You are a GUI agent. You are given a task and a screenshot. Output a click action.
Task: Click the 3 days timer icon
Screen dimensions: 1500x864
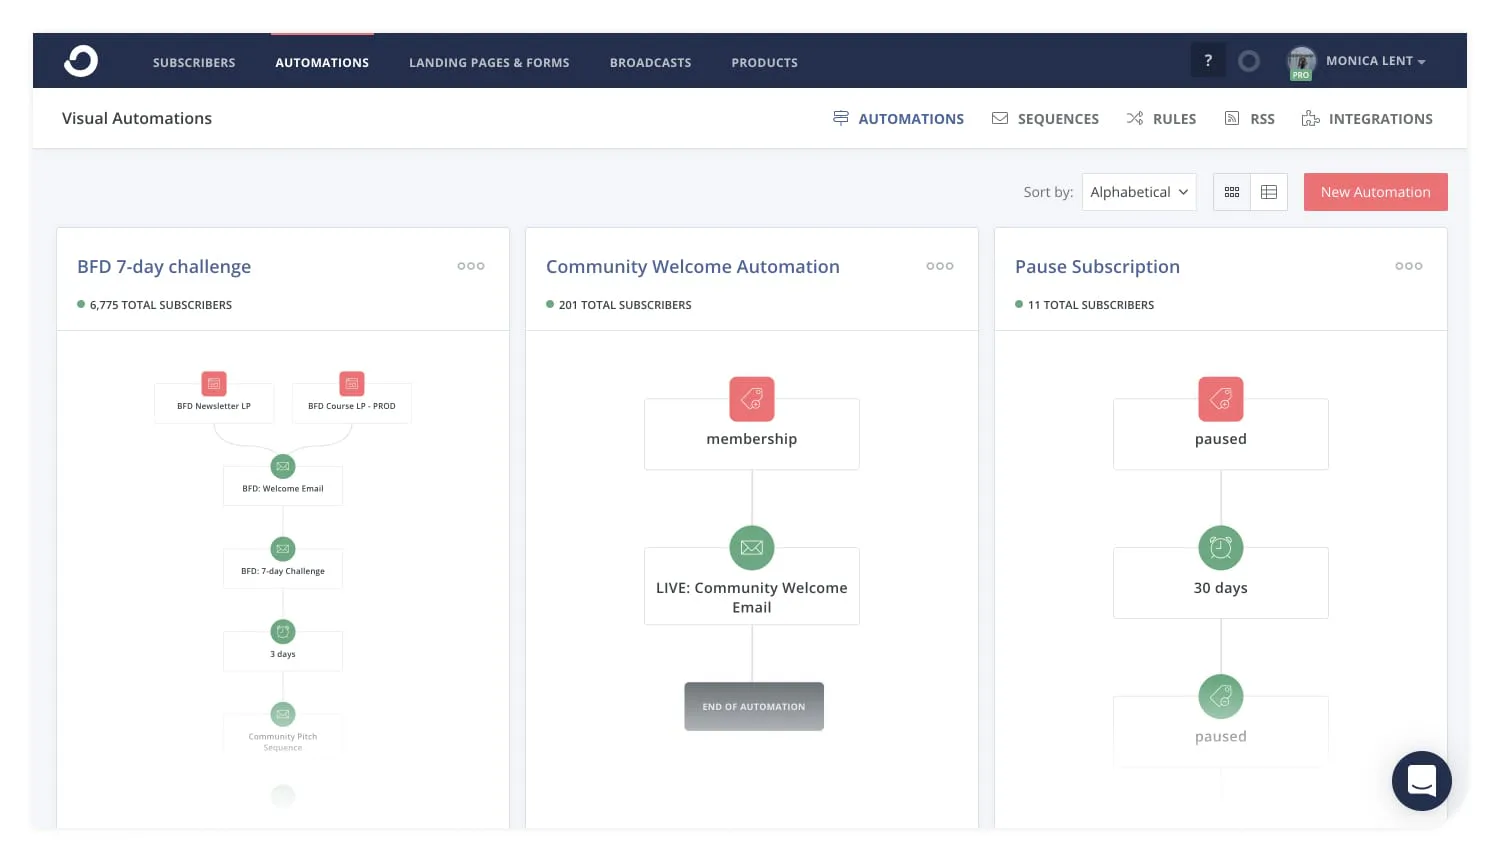[283, 631]
